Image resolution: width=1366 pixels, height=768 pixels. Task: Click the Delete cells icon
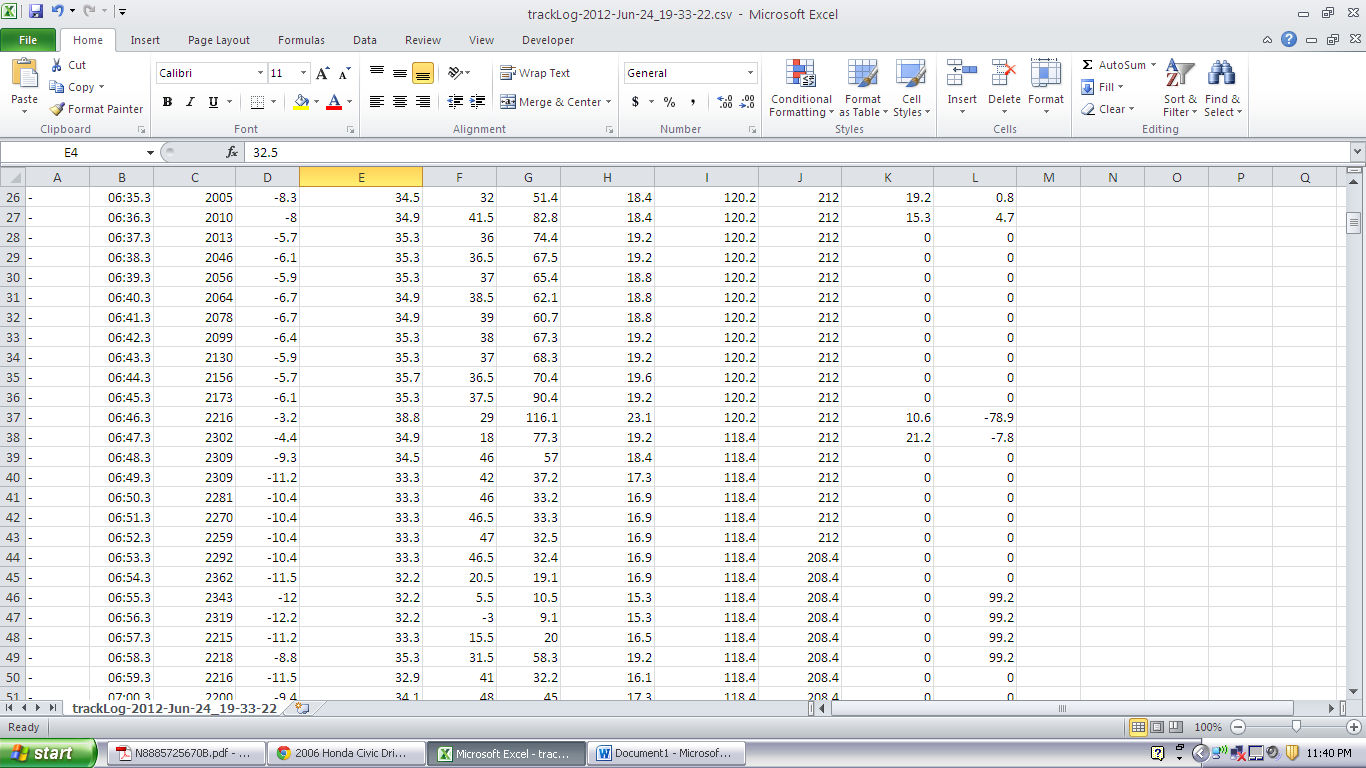1004,75
